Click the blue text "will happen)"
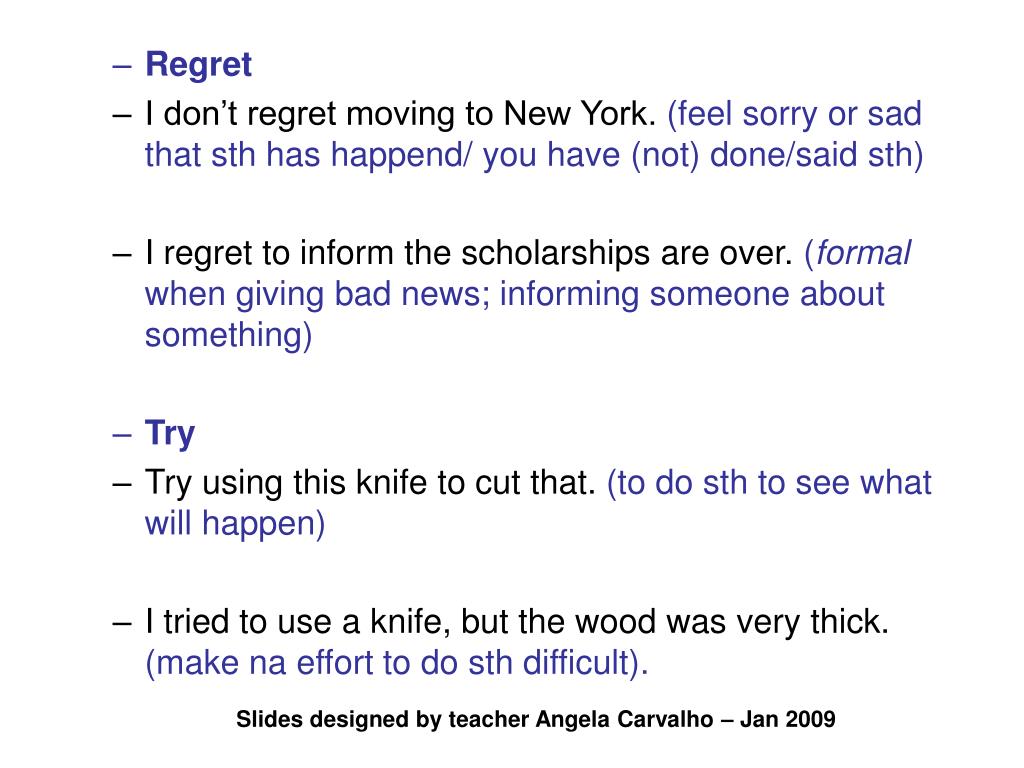 pos(235,524)
